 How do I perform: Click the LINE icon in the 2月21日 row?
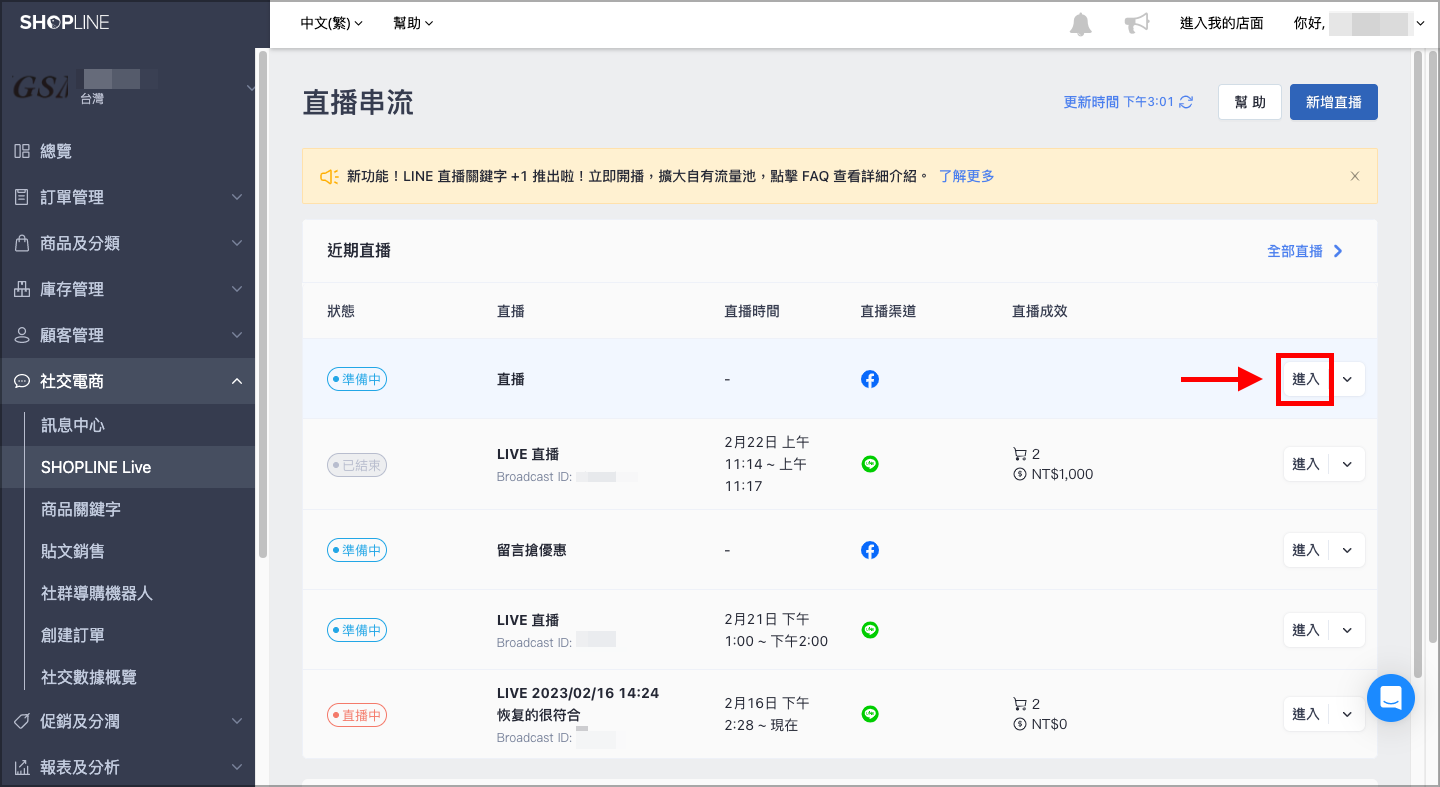pos(870,630)
